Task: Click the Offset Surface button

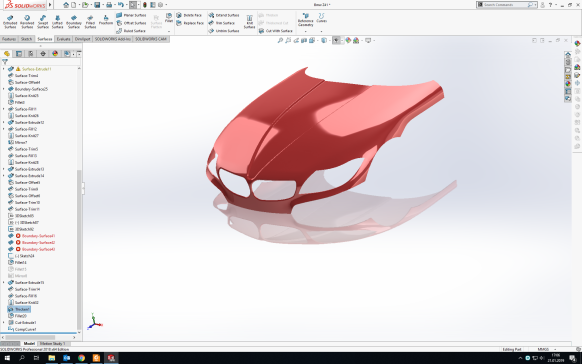Action: (x=131, y=23)
